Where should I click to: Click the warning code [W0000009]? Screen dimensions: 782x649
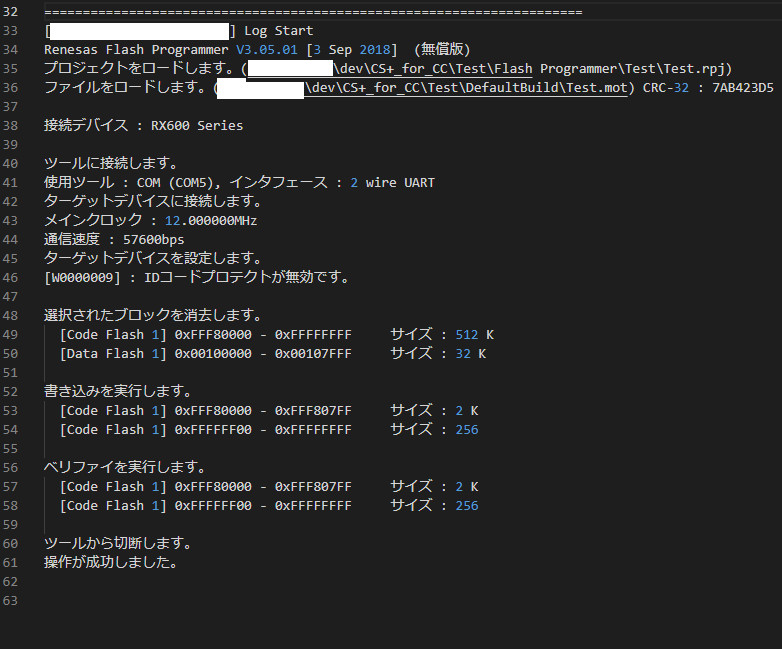click(x=82, y=277)
